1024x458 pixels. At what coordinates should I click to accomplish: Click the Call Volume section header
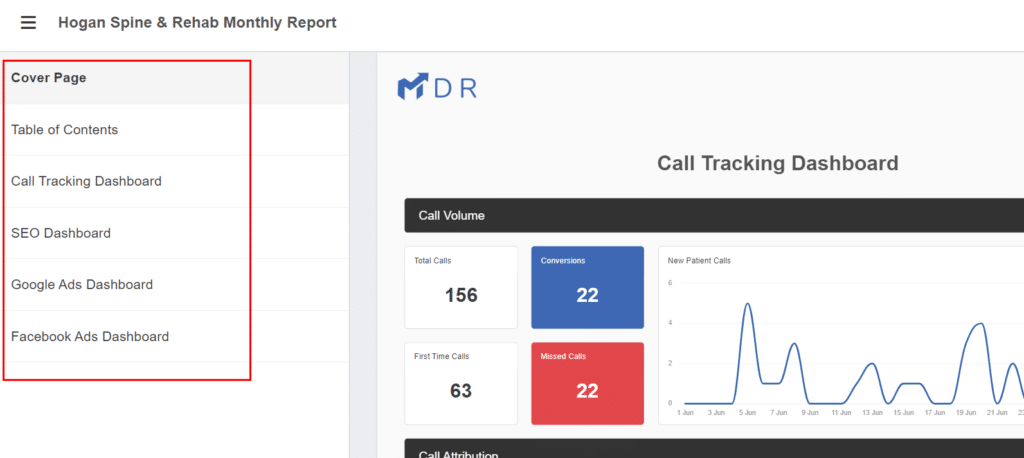tap(452, 215)
